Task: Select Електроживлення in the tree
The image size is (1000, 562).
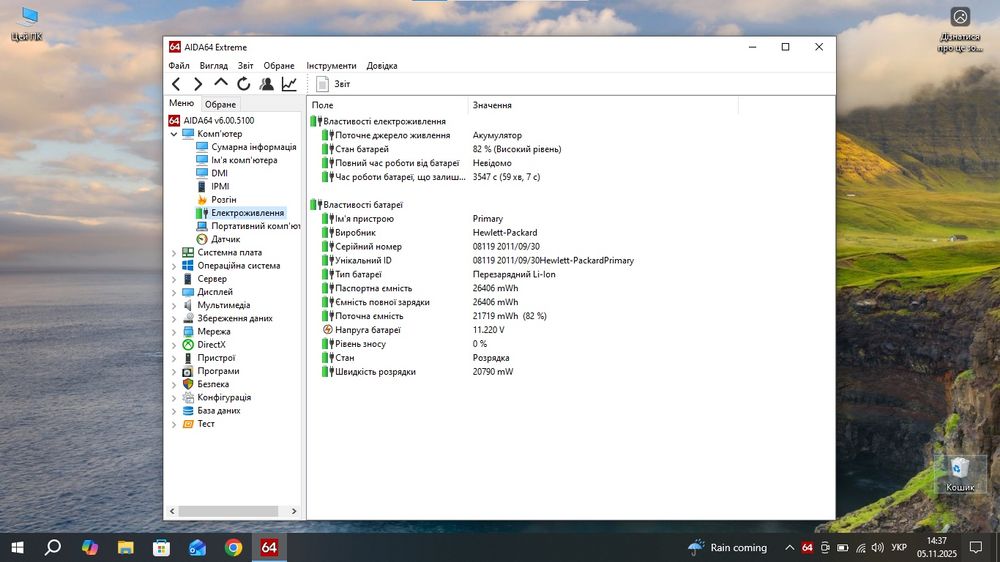Action: (247, 213)
